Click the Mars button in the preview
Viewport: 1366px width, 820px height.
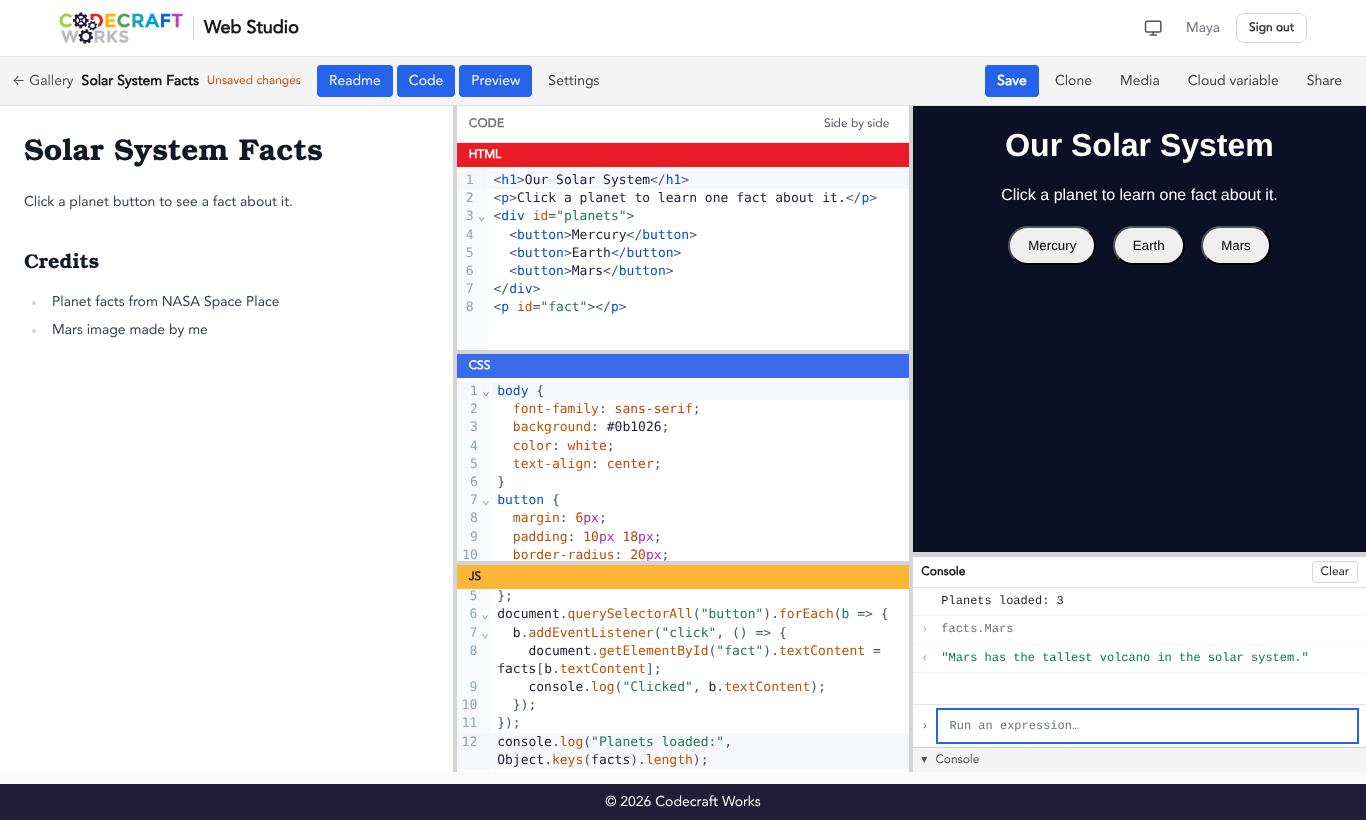coord(1236,245)
